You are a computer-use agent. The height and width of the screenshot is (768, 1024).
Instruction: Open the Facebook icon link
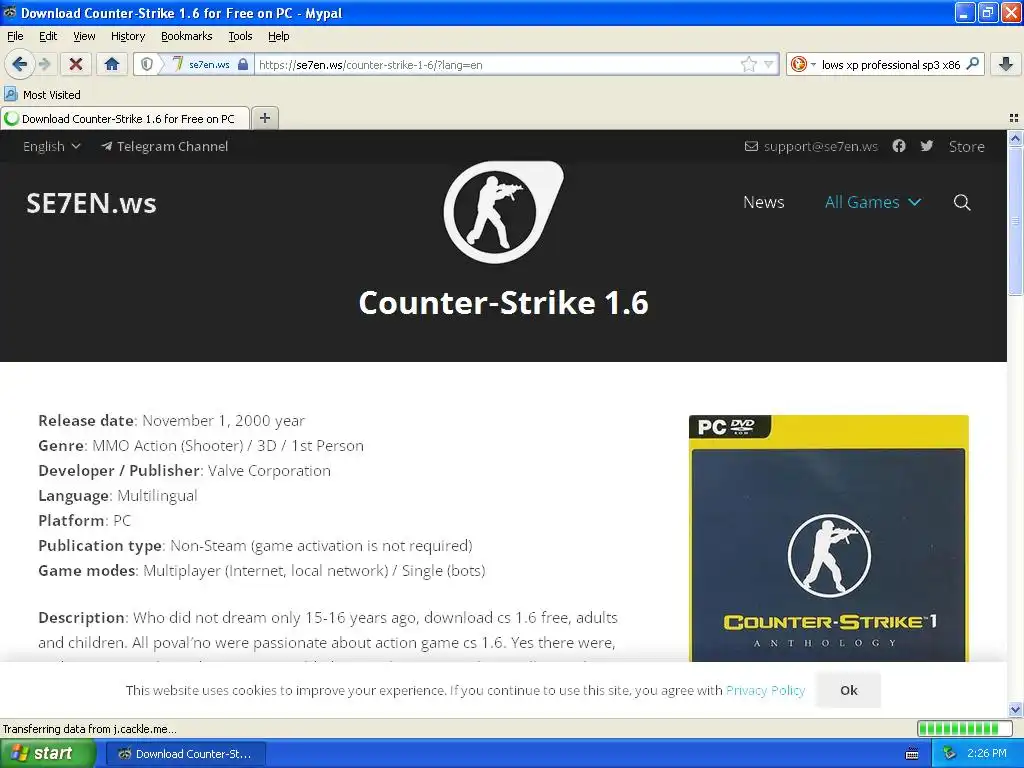point(899,146)
